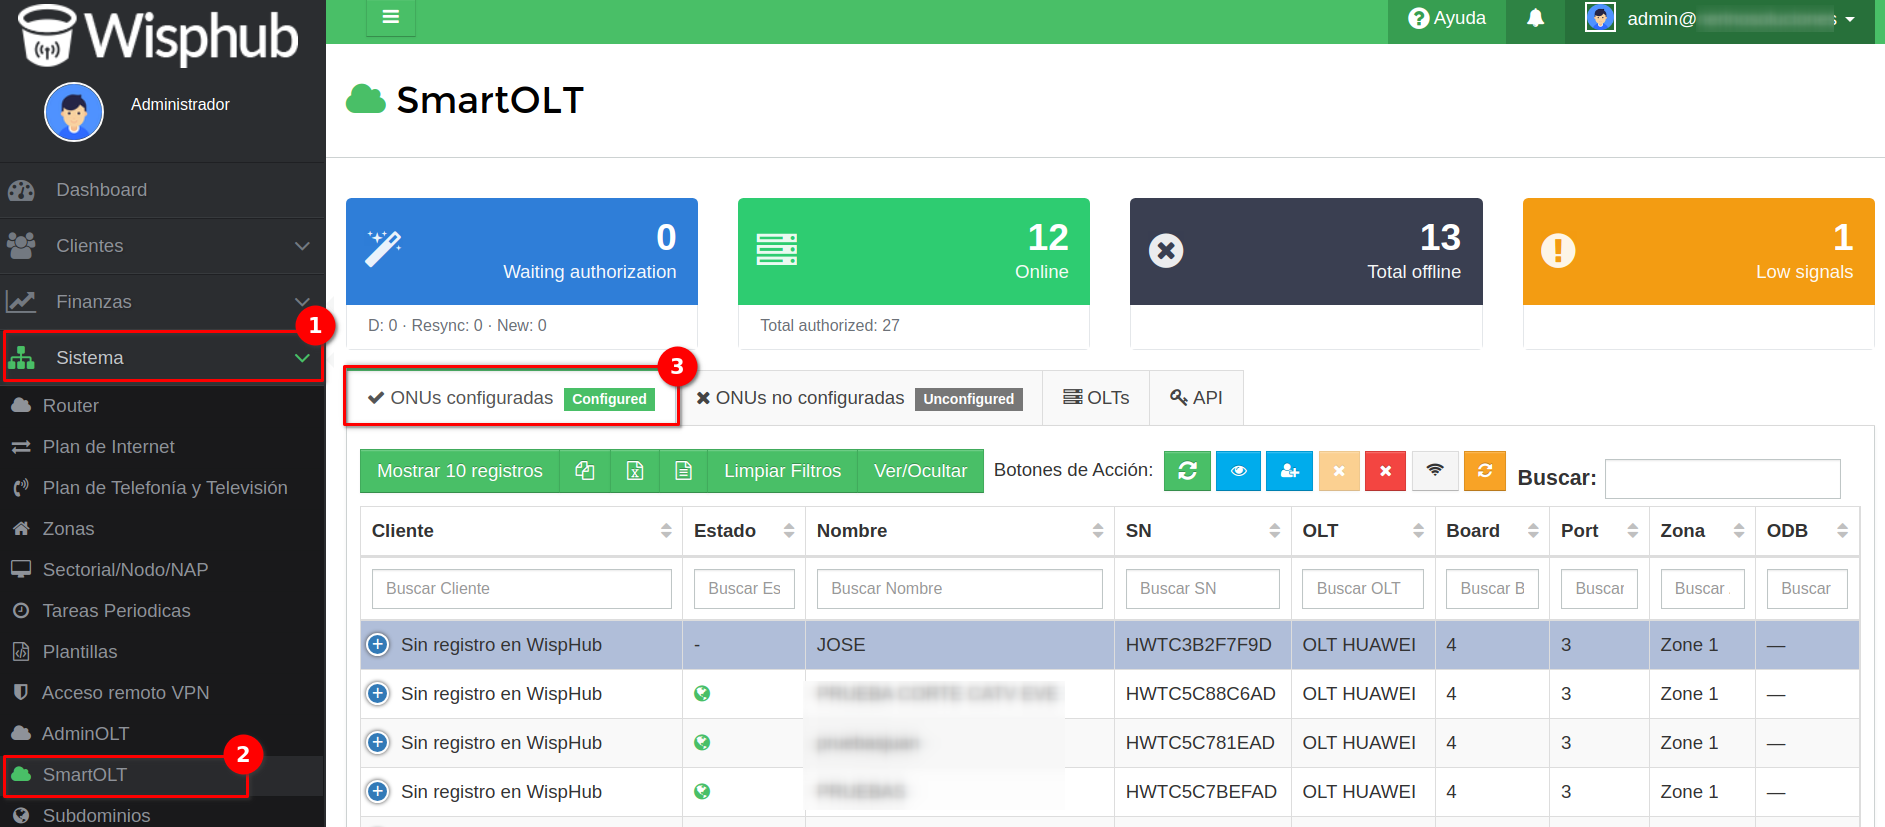The width and height of the screenshot is (1885, 827).
Task: Open SmartOLT in the sidebar
Action: click(163, 775)
